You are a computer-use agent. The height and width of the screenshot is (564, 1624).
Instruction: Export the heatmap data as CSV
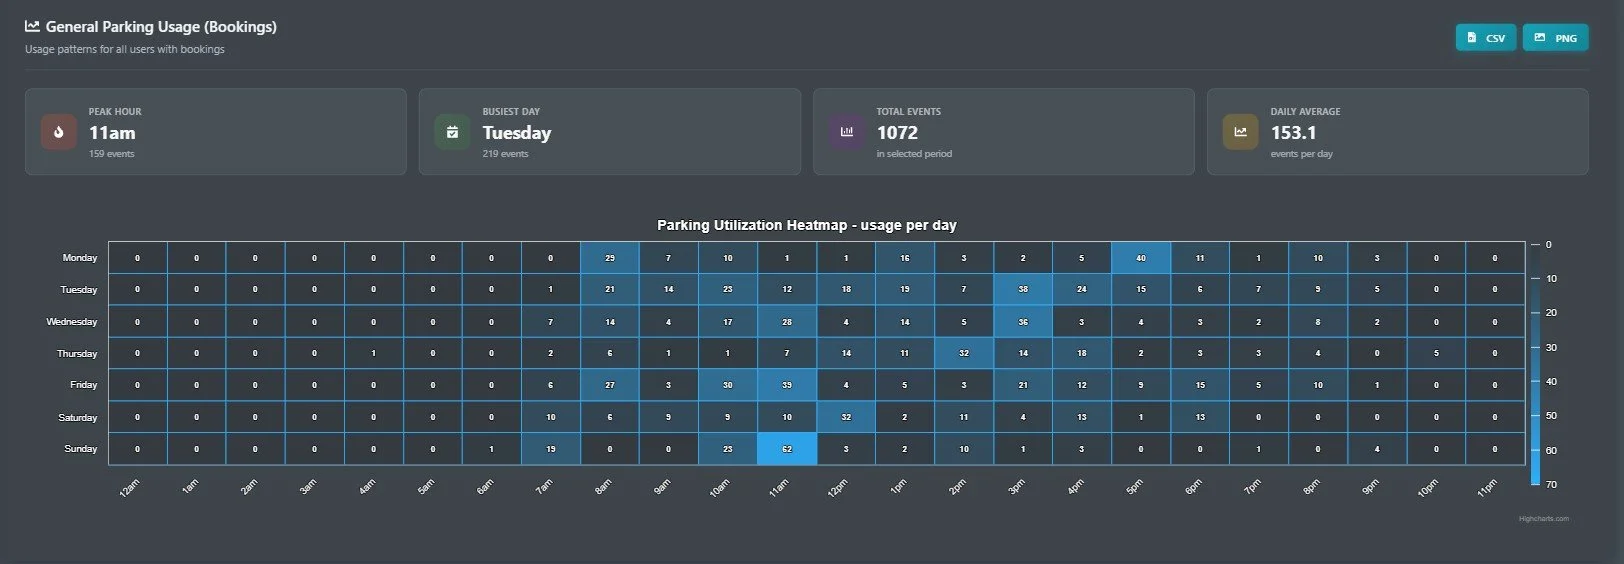point(1486,38)
